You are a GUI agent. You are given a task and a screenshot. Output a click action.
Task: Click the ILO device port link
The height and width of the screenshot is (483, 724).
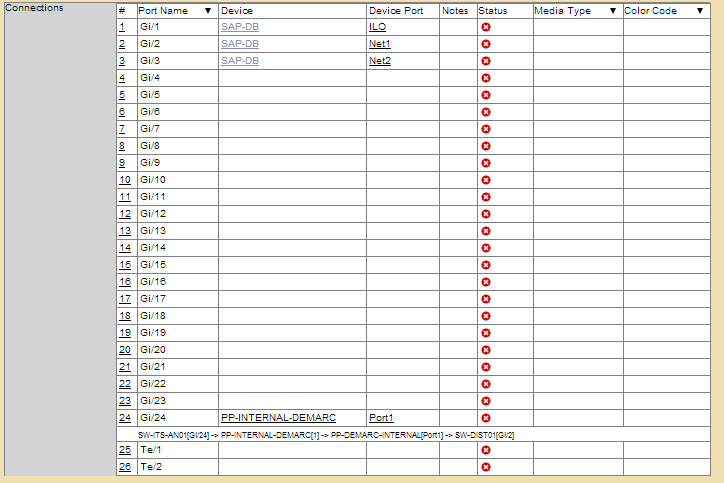(x=377, y=27)
